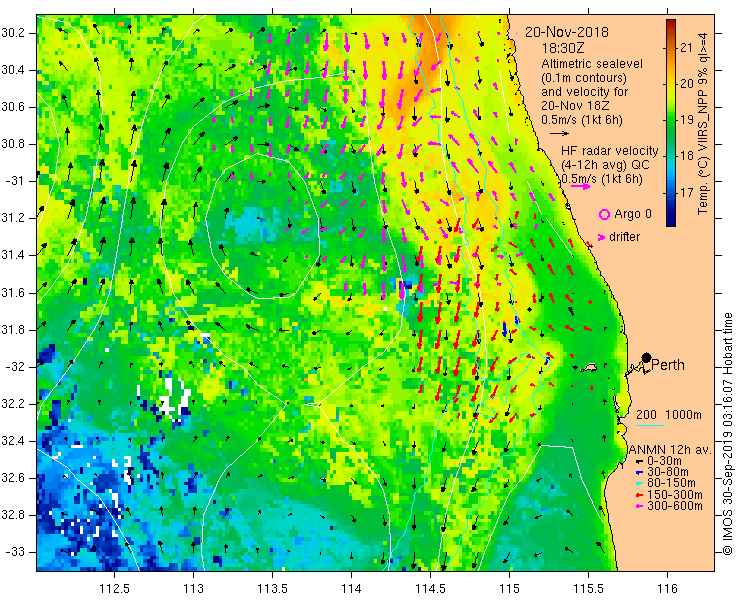The width and height of the screenshot is (740, 600).
Task: Click the blue 30-80m ANMN legend marker
Action: (639, 473)
